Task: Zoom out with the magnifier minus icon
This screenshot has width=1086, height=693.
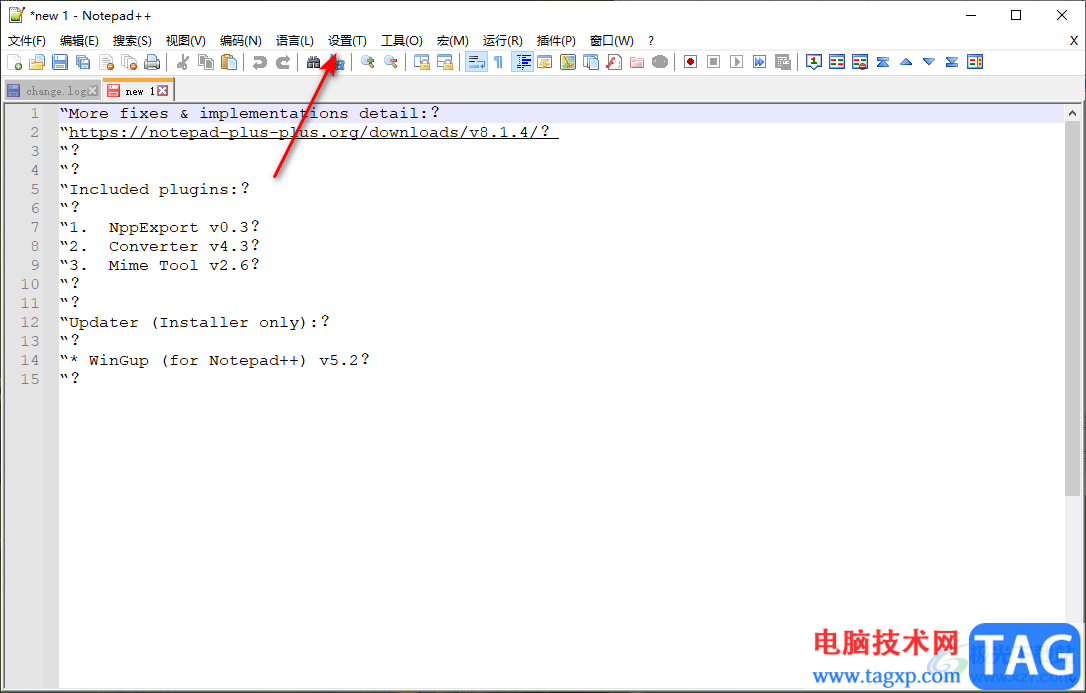Action: tap(391, 62)
